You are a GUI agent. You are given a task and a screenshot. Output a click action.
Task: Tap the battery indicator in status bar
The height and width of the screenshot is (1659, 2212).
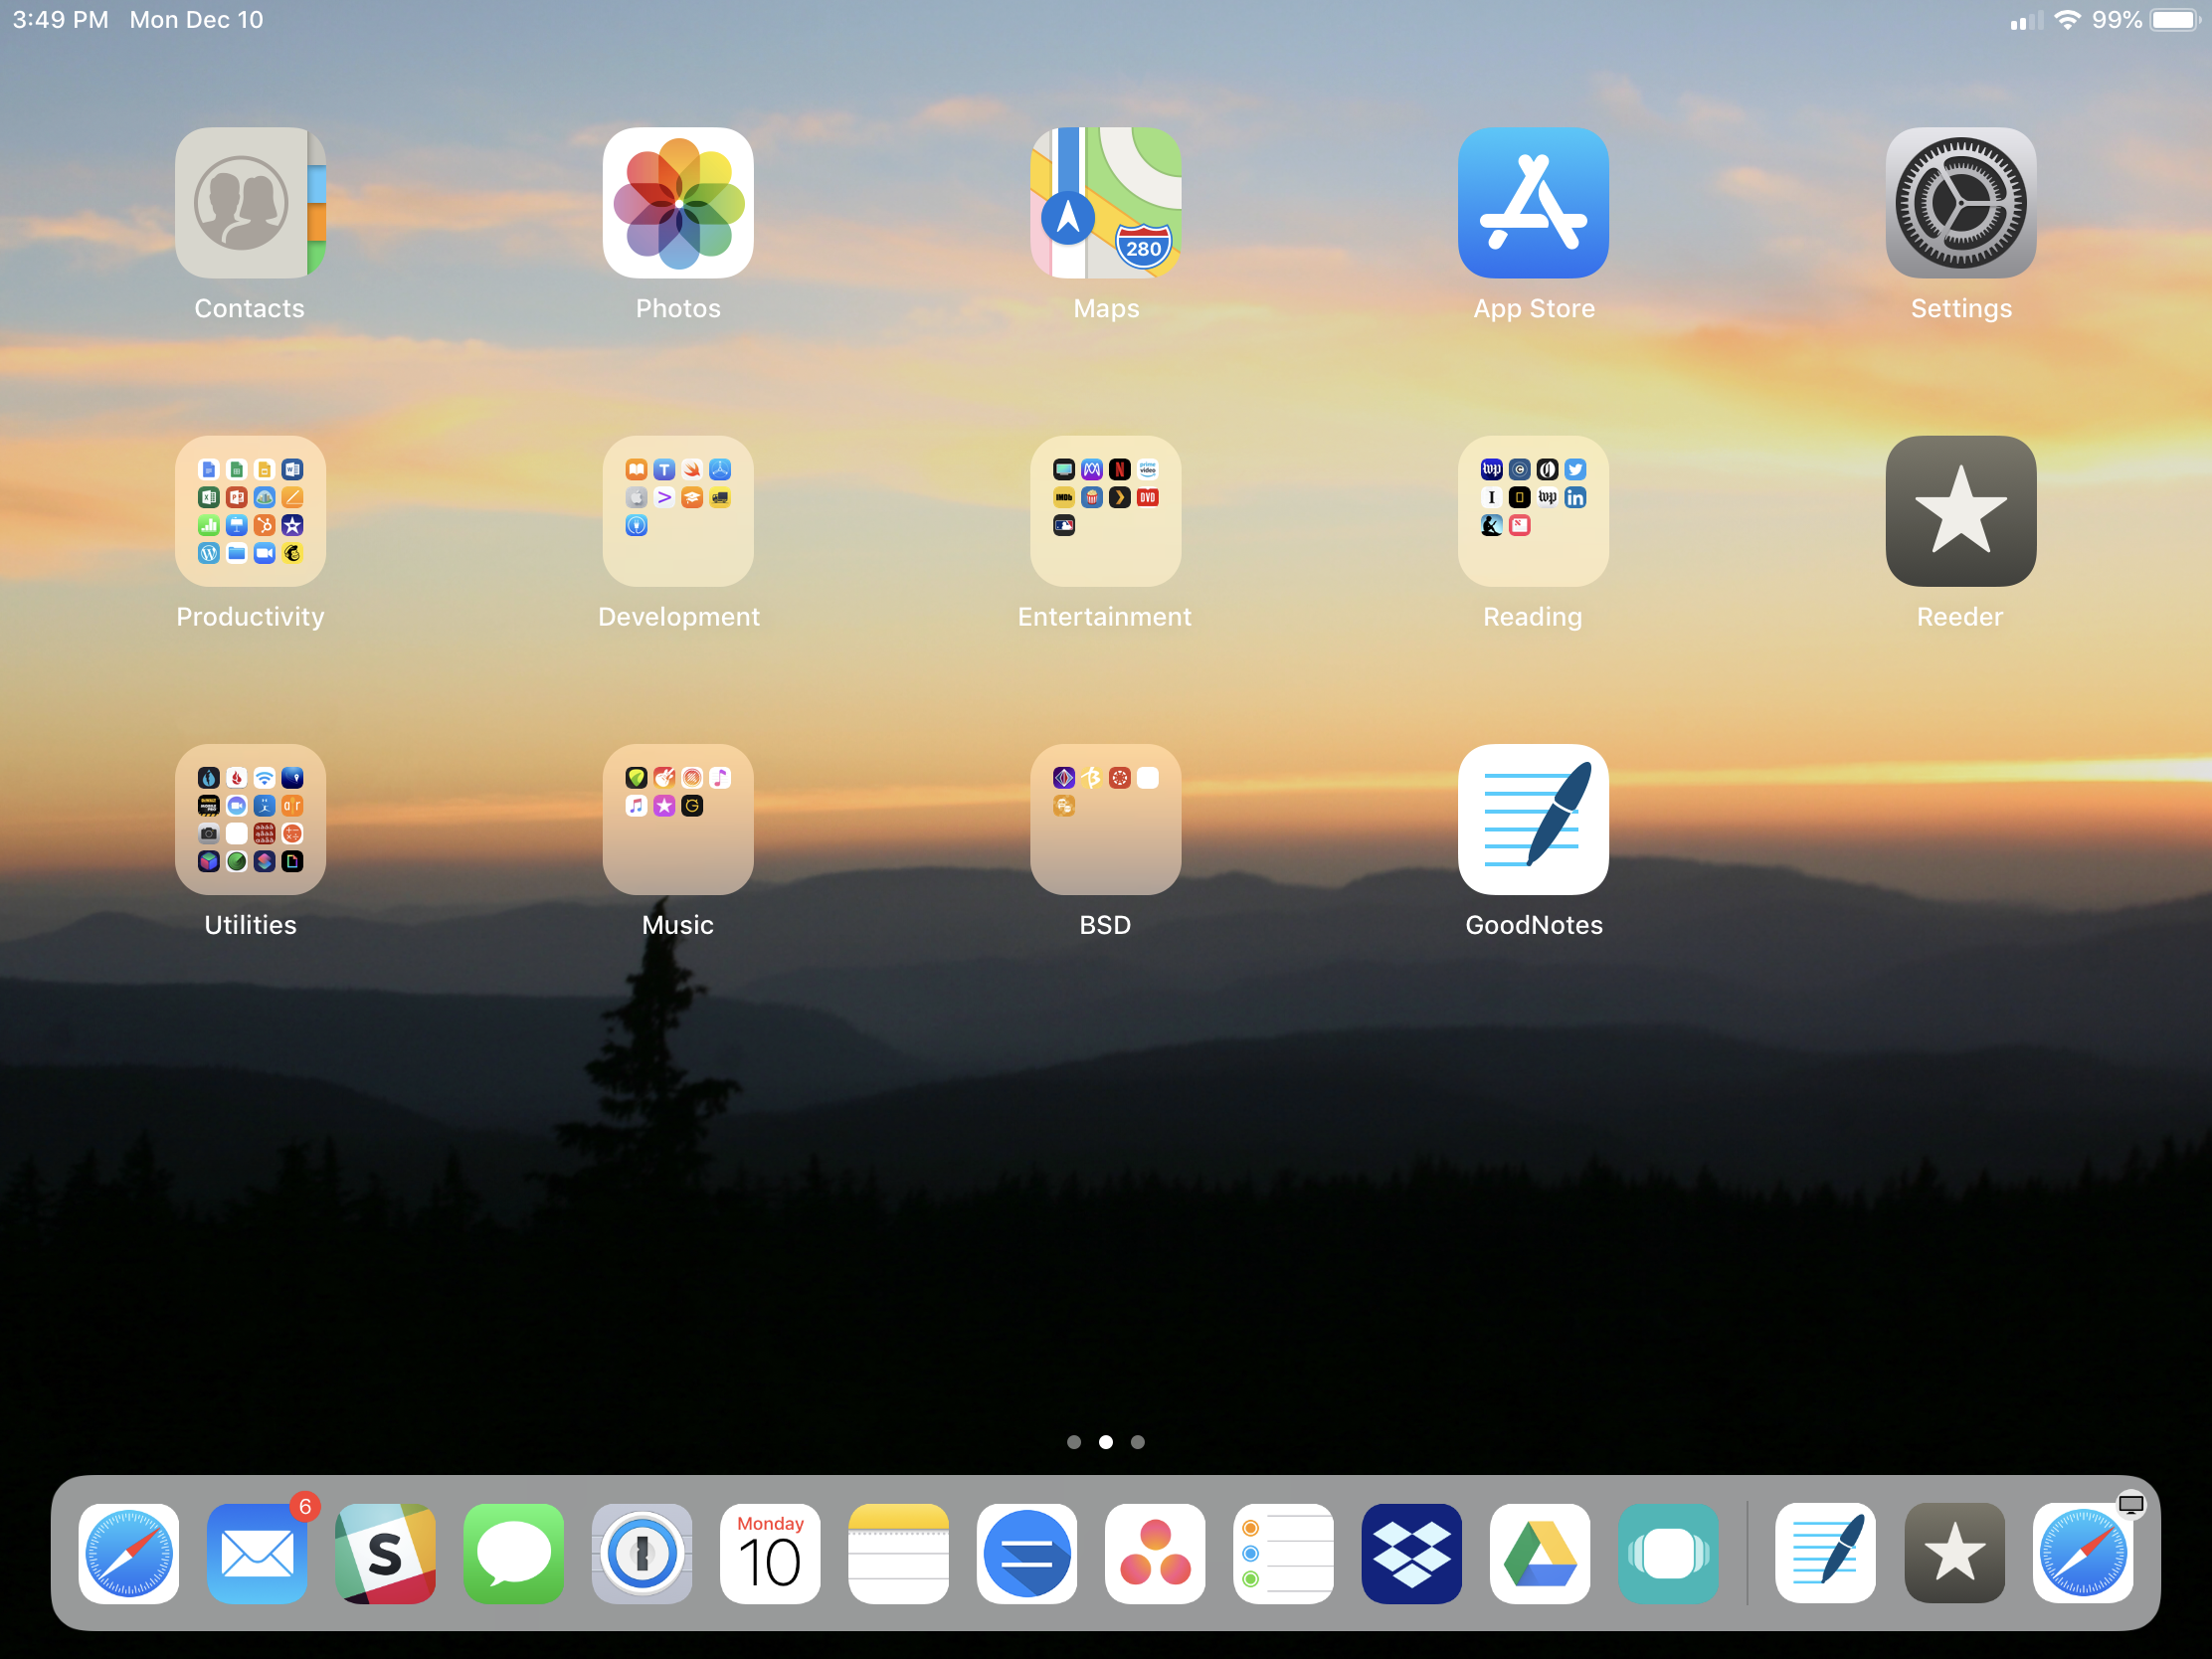click(x=2175, y=20)
